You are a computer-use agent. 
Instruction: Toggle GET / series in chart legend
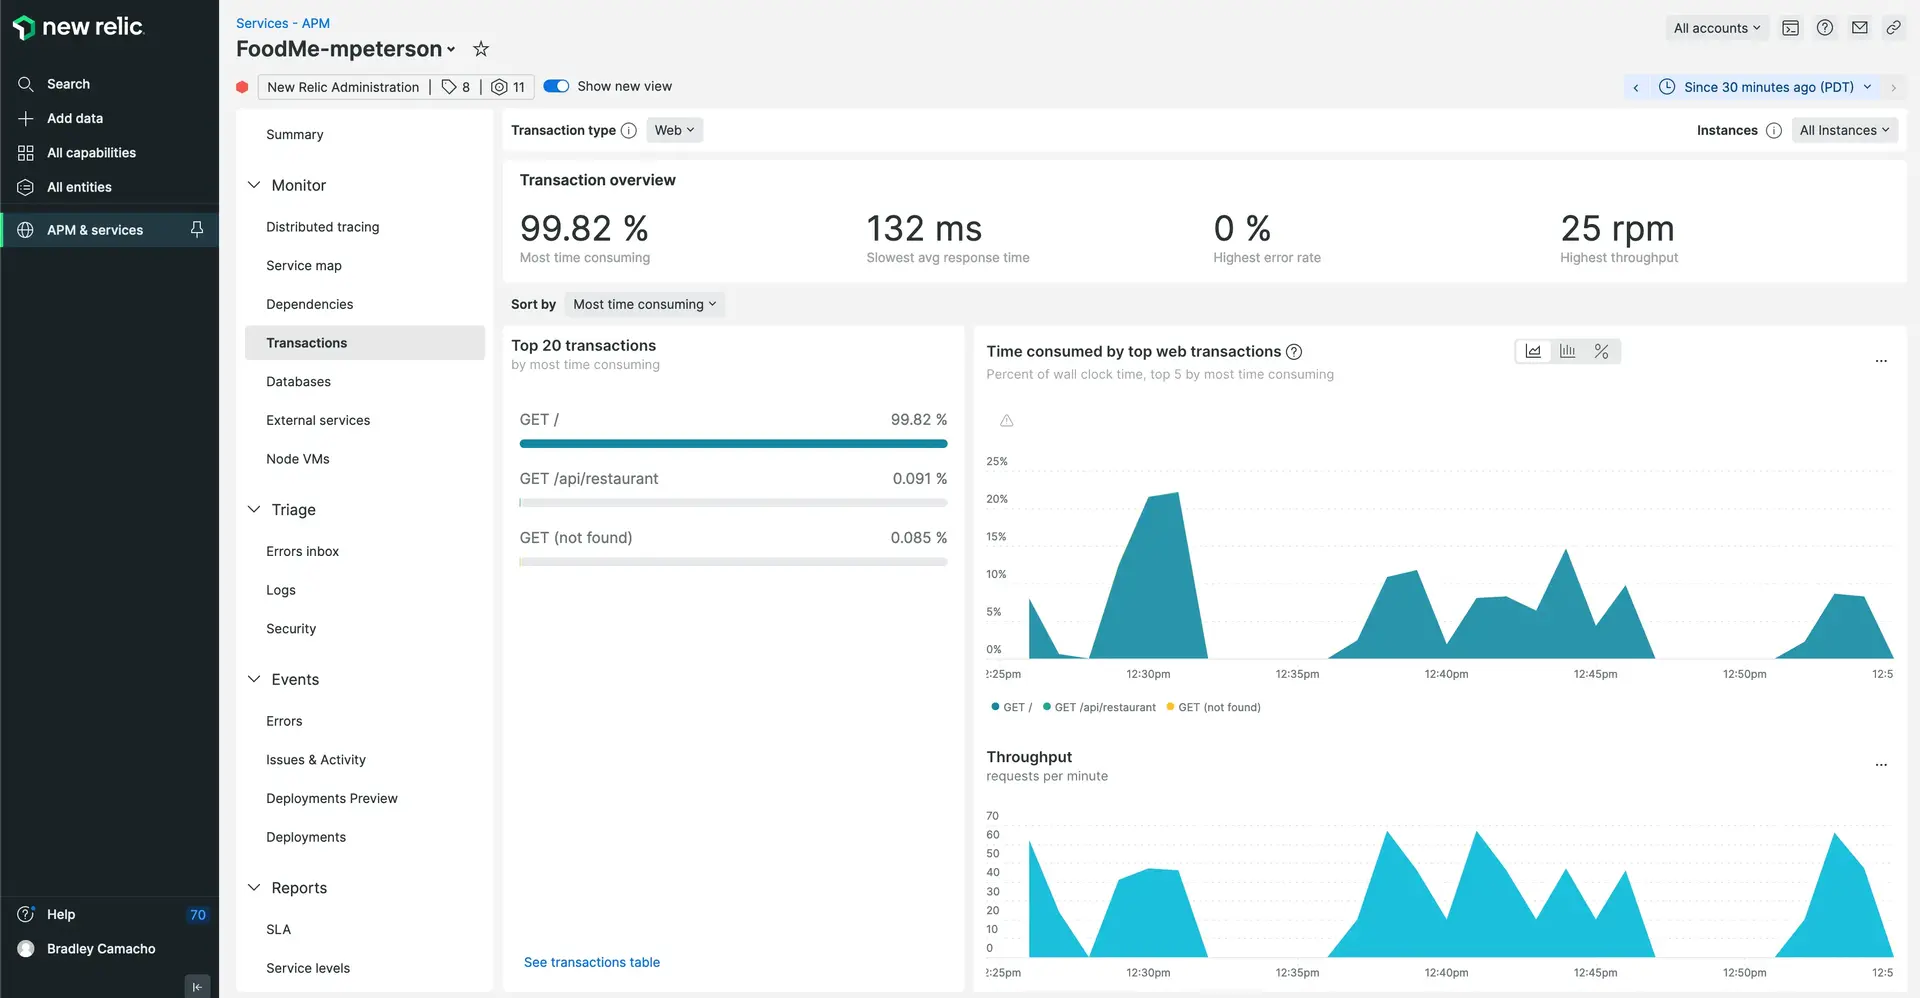1011,707
